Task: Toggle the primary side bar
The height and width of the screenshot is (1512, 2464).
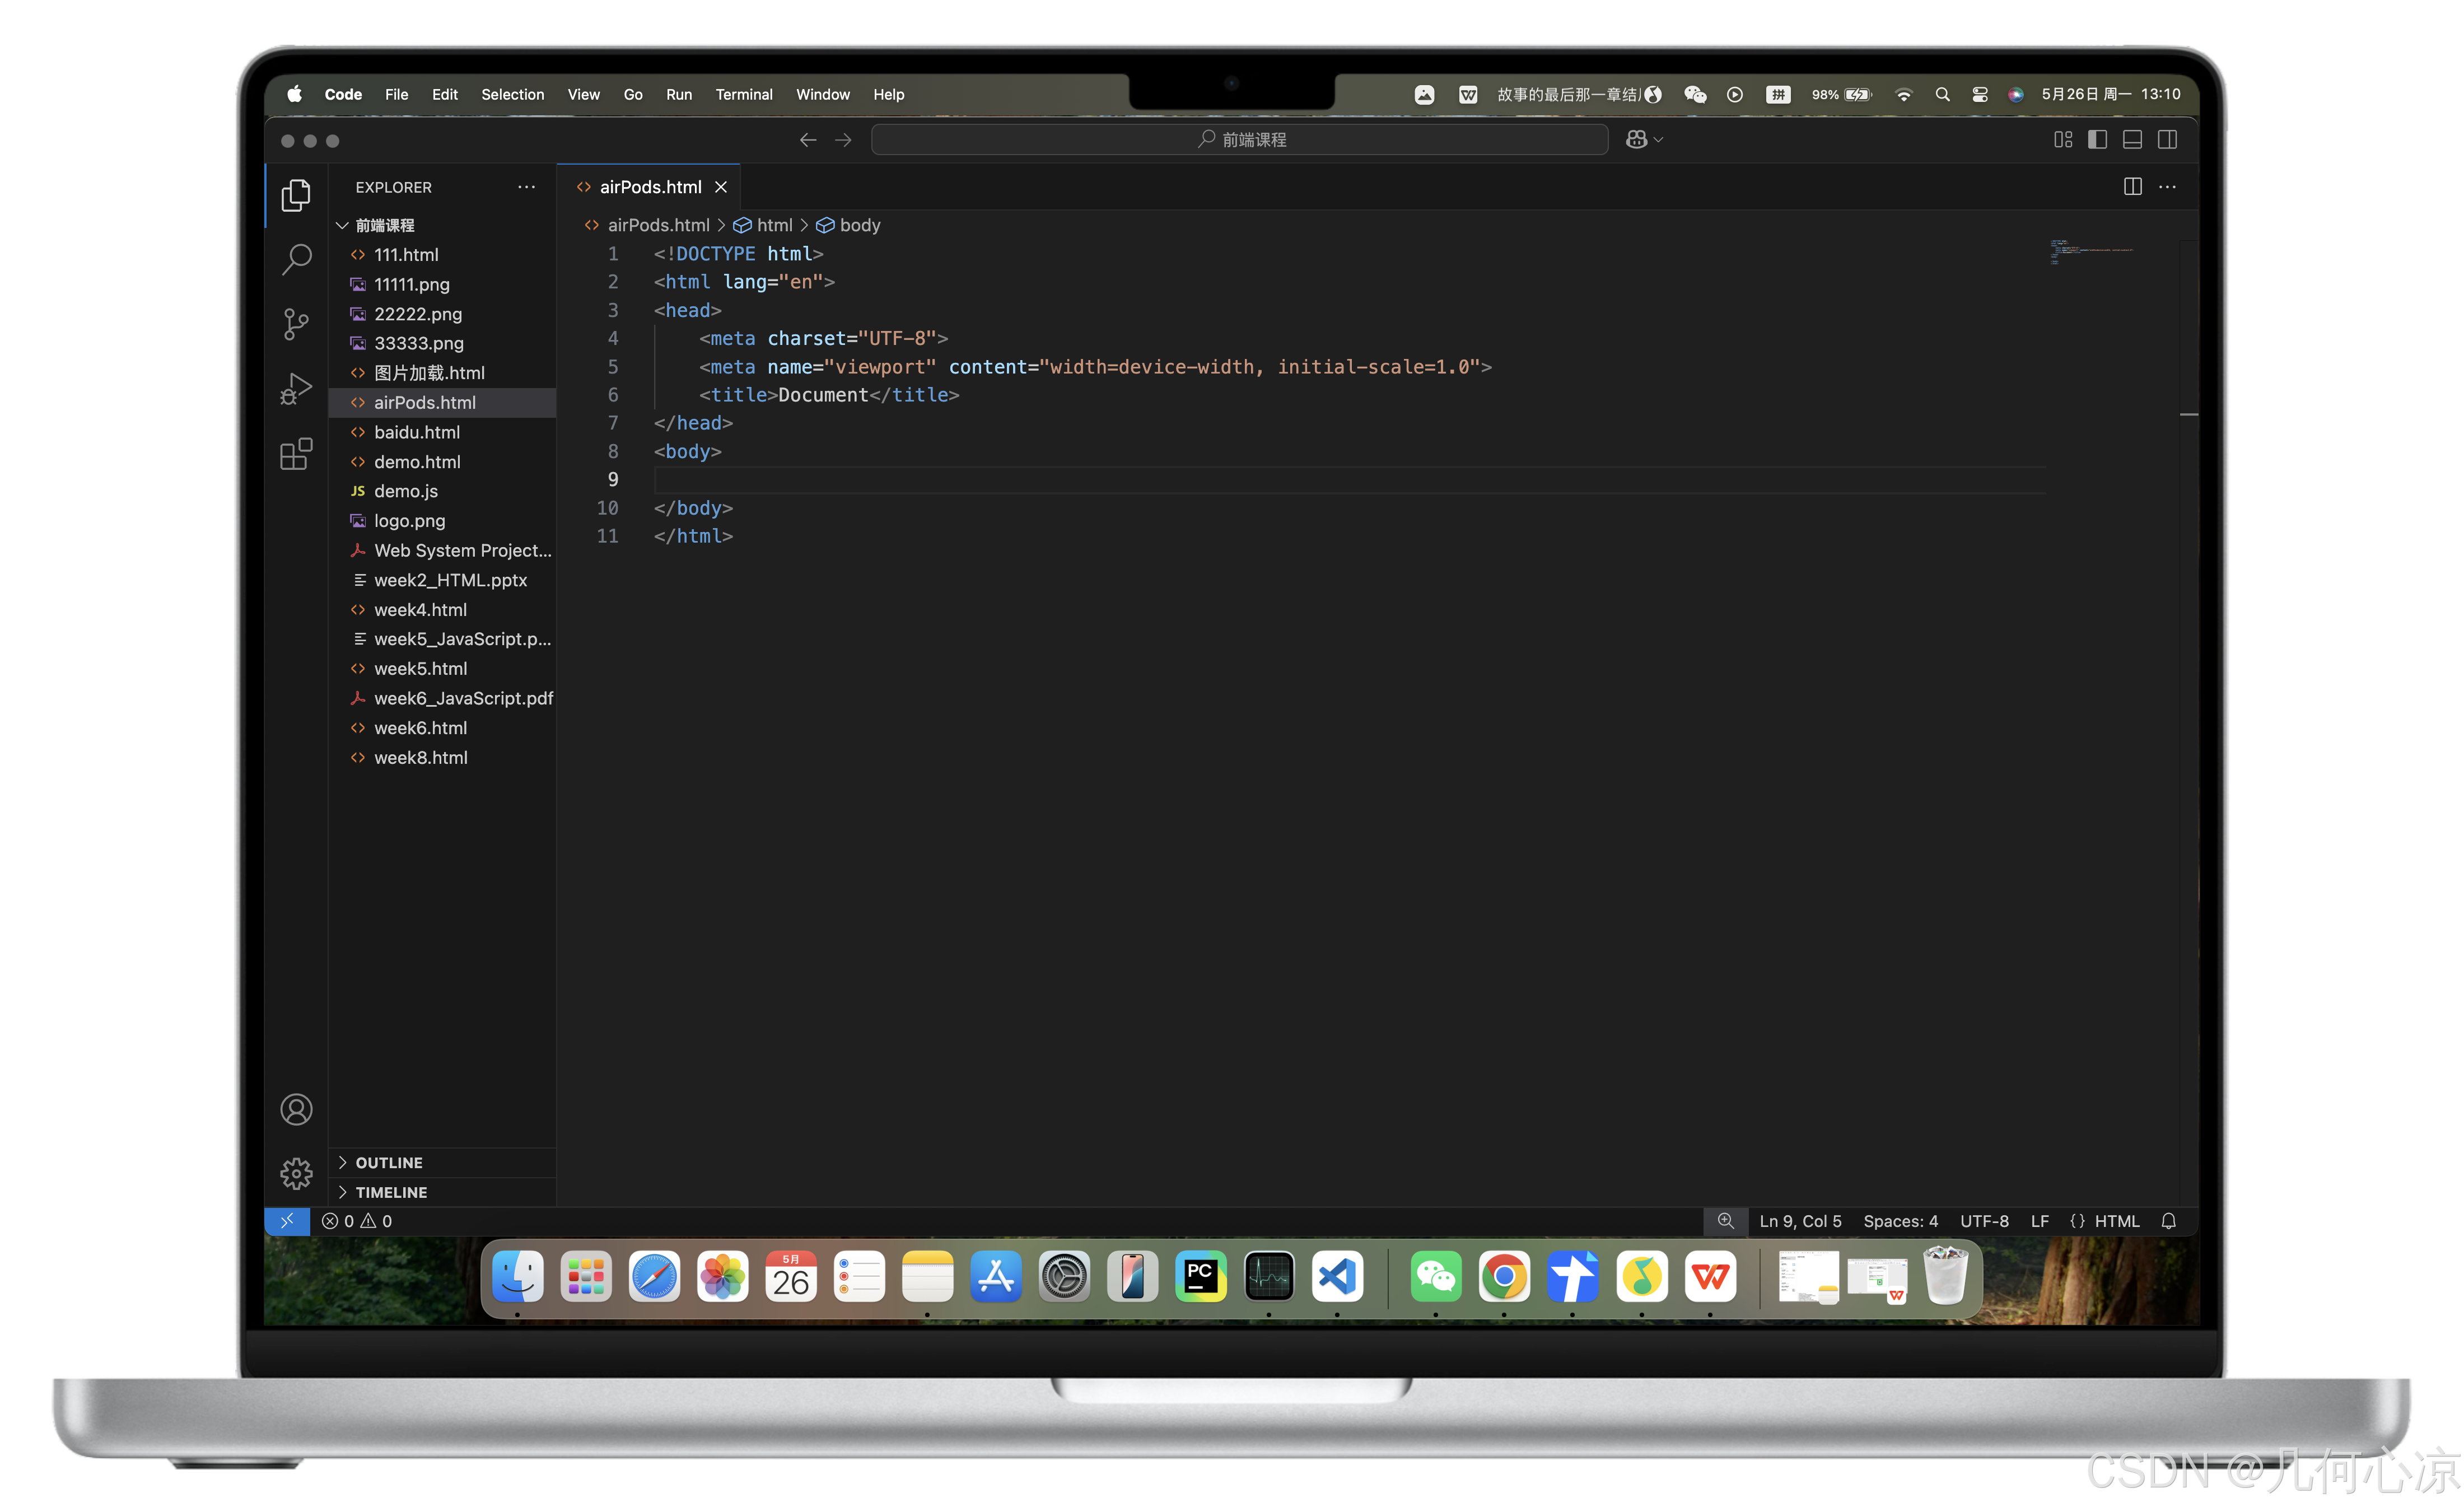Action: point(2097,140)
